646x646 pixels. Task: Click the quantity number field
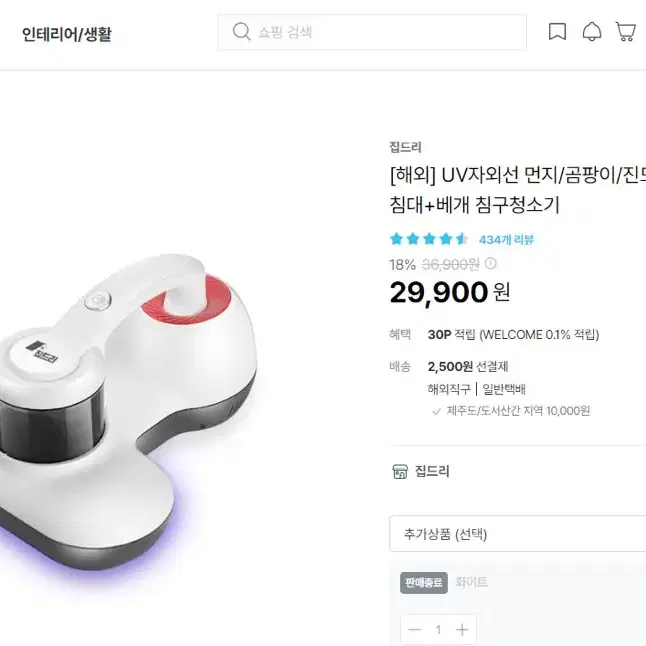coord(438,630)
